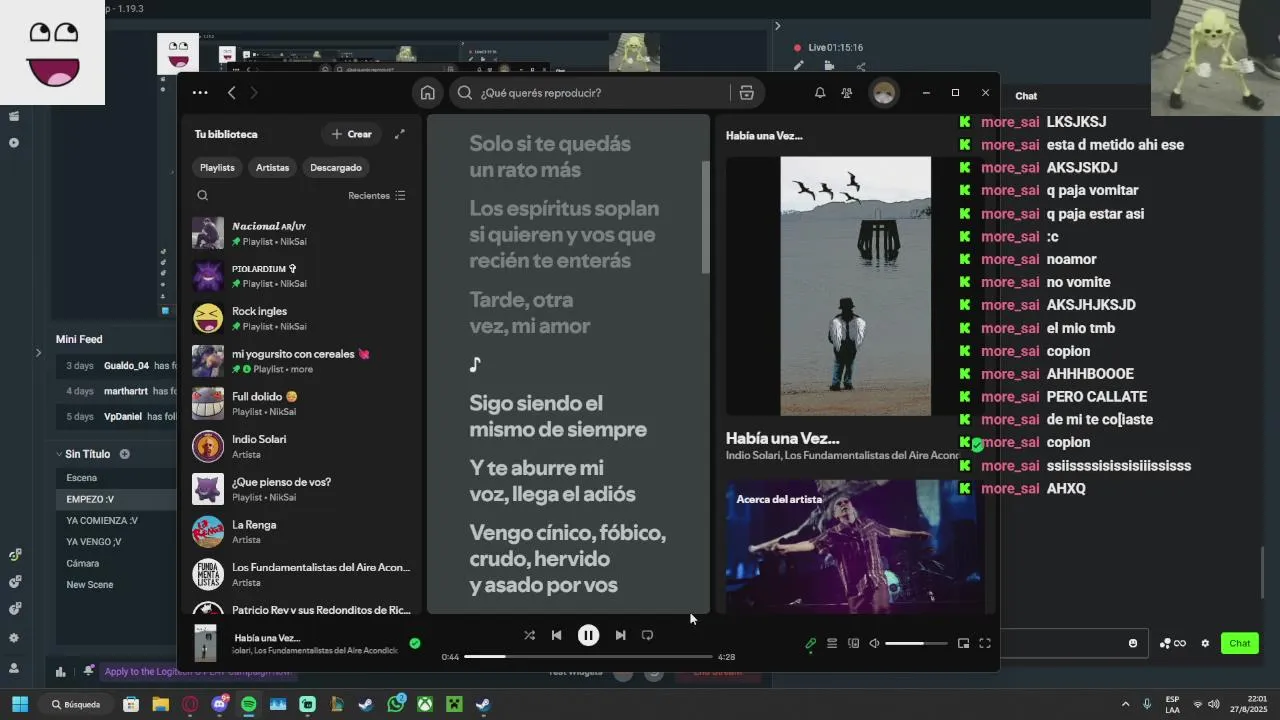Toggle repeat mode
The width and height of the screenshot is (1280, 720).
(x=647, y=635)
